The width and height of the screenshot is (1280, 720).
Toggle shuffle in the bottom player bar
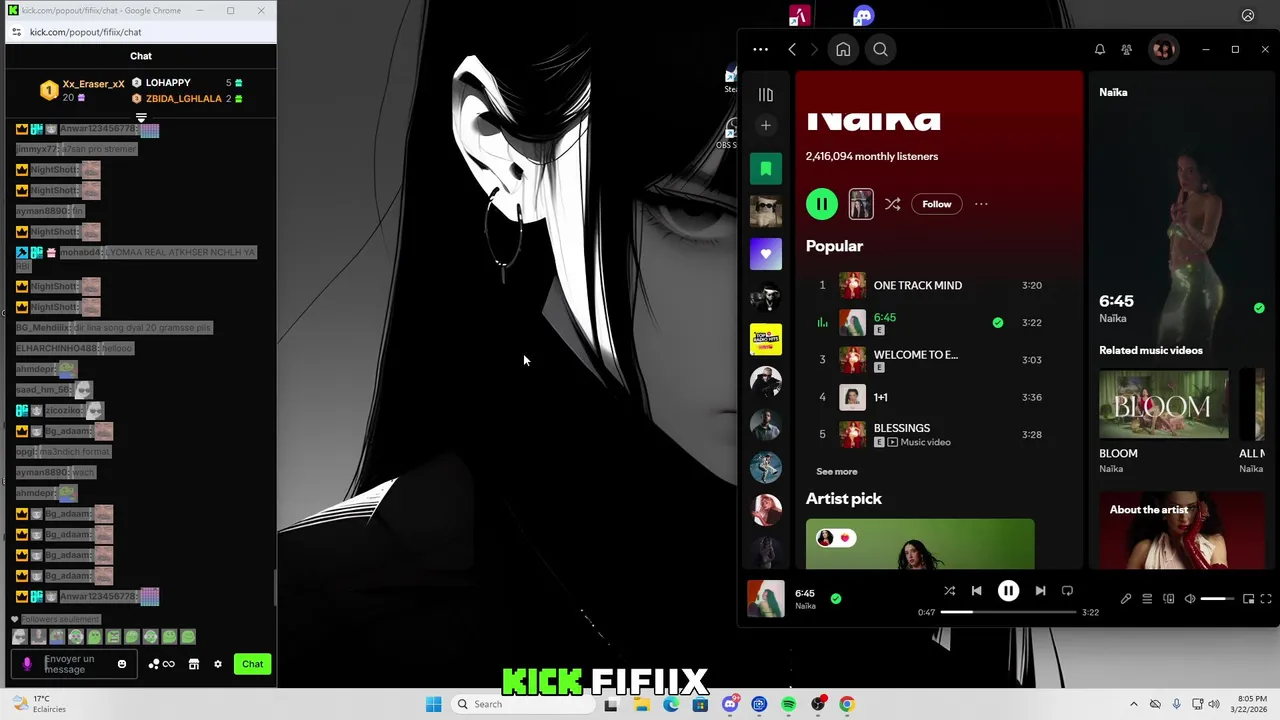coord(949,591)
